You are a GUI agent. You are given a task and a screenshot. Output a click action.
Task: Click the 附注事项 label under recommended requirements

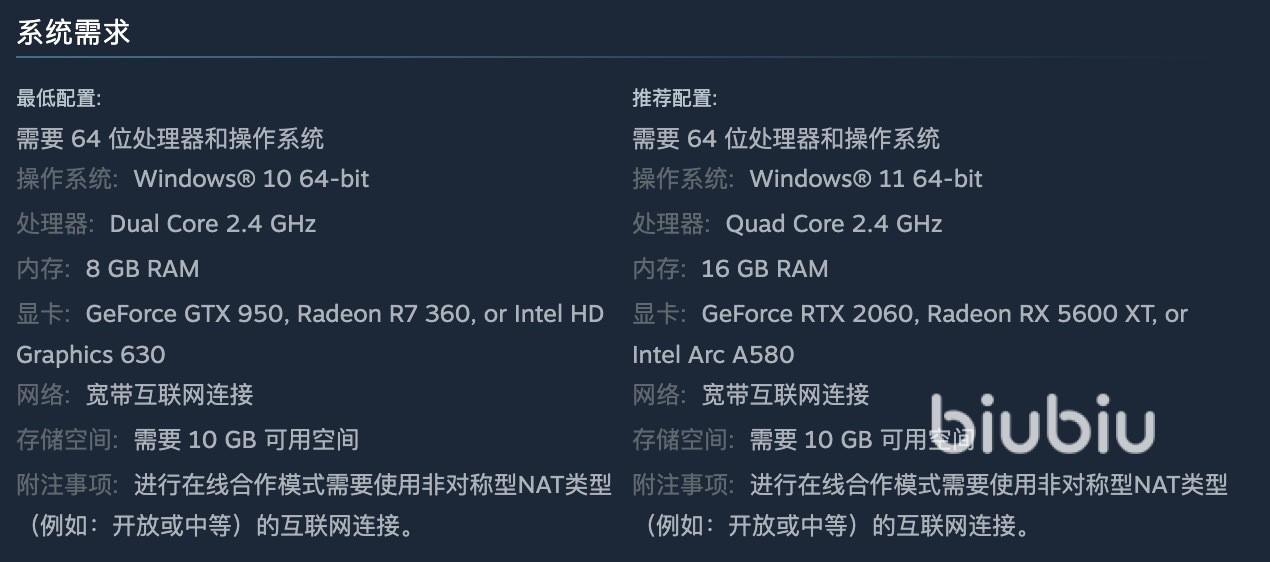click(682, 485)
